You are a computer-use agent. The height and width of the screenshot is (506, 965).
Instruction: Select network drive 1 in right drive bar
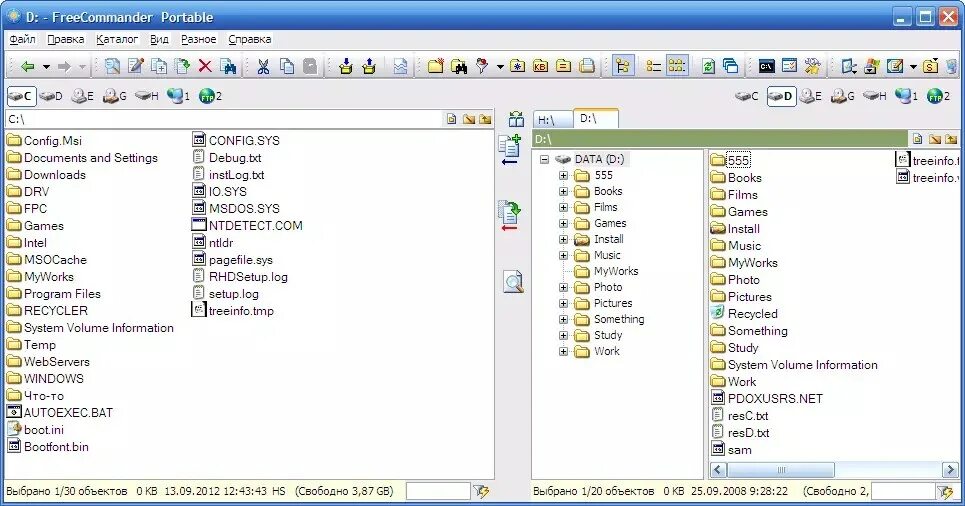pos(907,96)
